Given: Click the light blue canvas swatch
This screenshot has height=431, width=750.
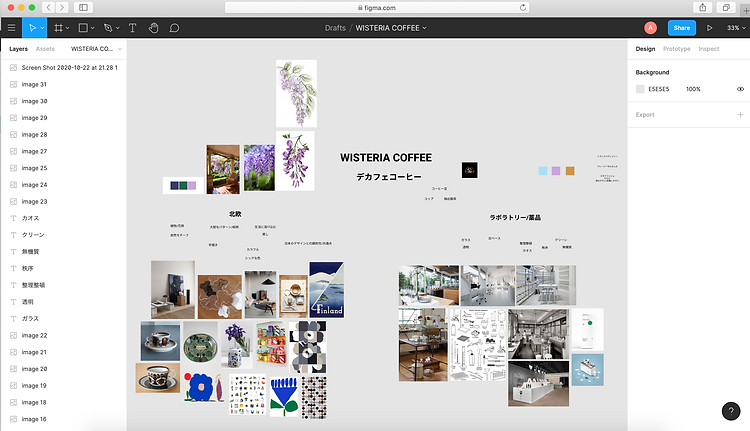Looking at the screenshot, I should pos(542,171).
